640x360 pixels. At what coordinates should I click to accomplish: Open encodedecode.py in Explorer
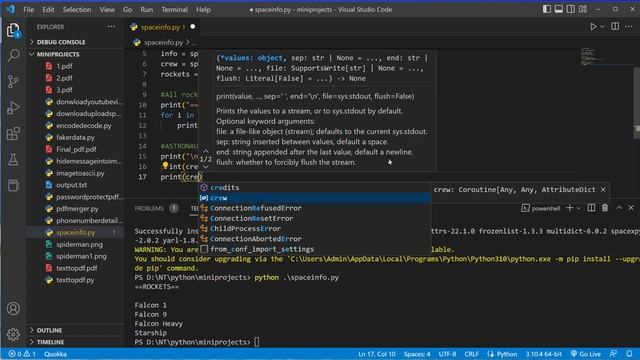click(84, 125)
